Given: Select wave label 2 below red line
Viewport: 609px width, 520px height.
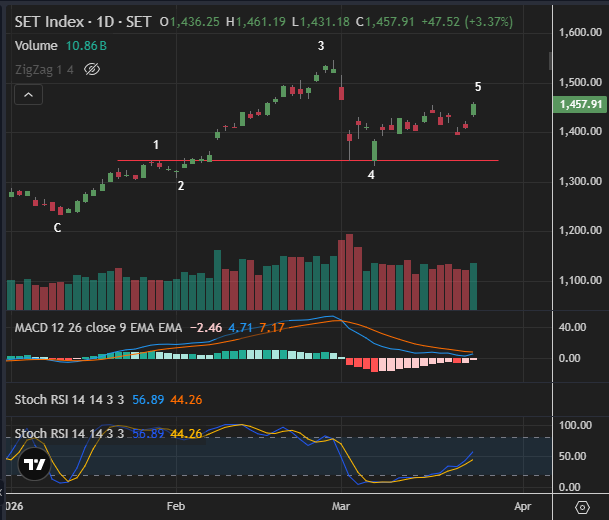Looking at the screenshot, I should [x=181, y=186].
